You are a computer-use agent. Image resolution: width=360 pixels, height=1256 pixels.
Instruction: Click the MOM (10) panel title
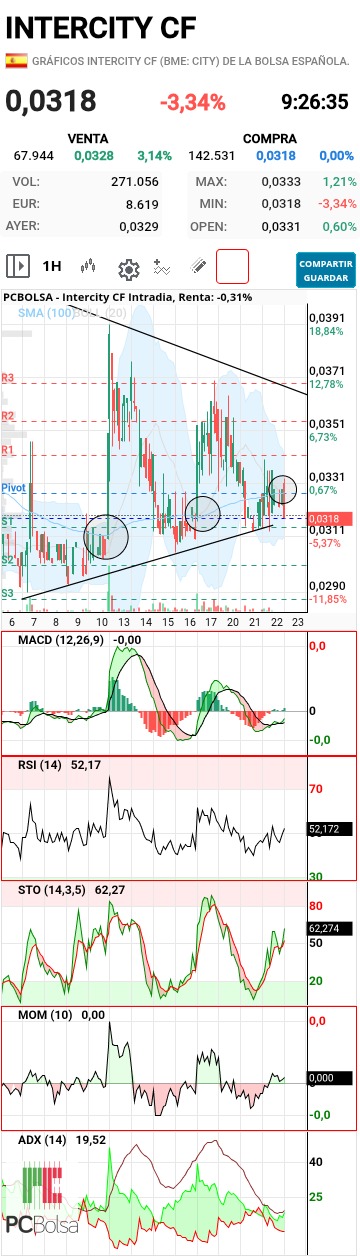coord(44,1015)
